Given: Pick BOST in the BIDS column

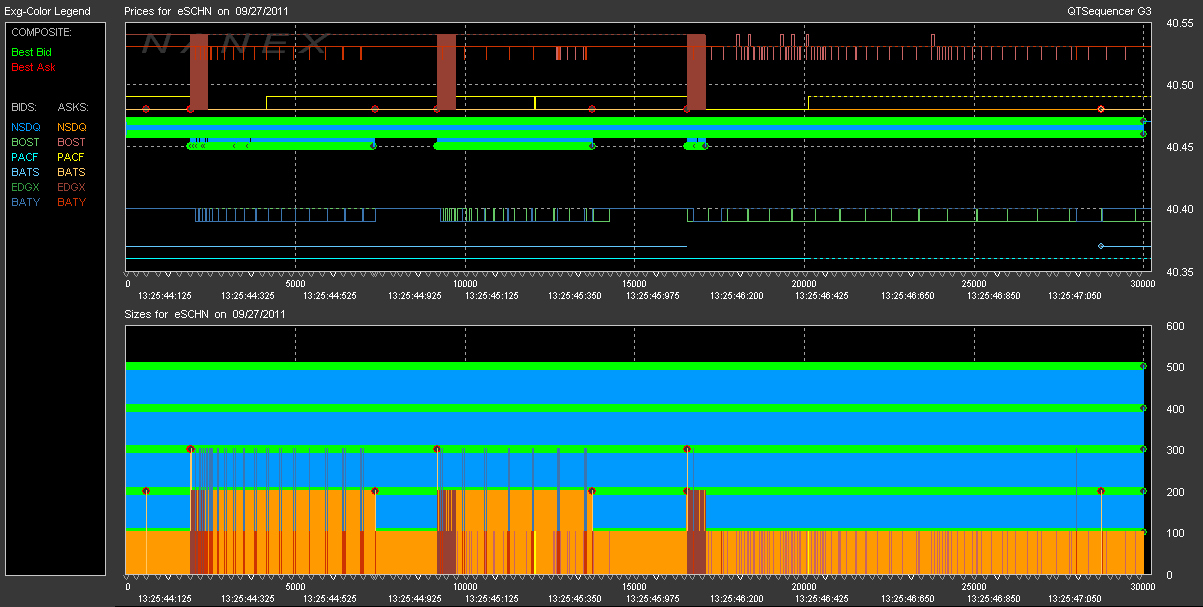Looking at the screenshot, I should click(25, 142).
